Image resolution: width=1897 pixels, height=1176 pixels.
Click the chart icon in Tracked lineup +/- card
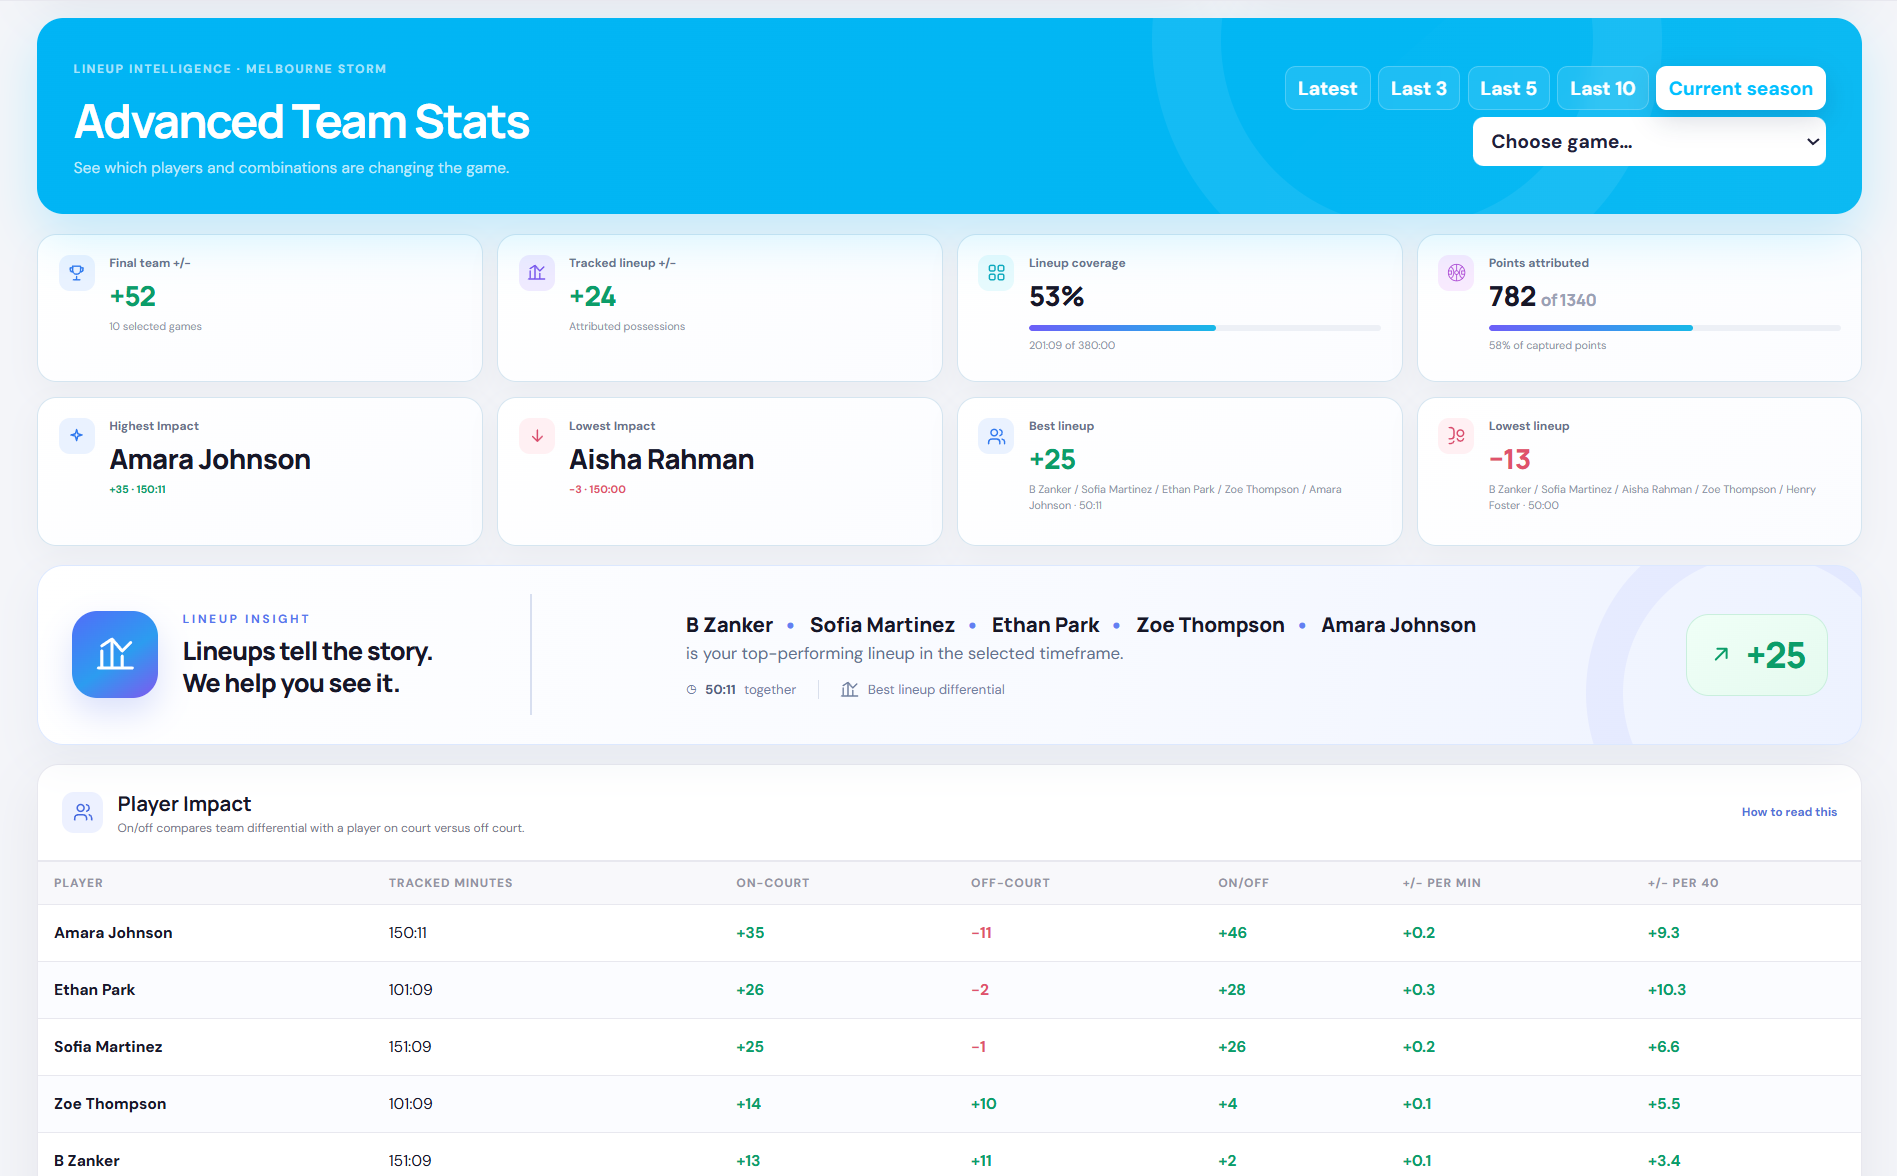click(537, 273)
